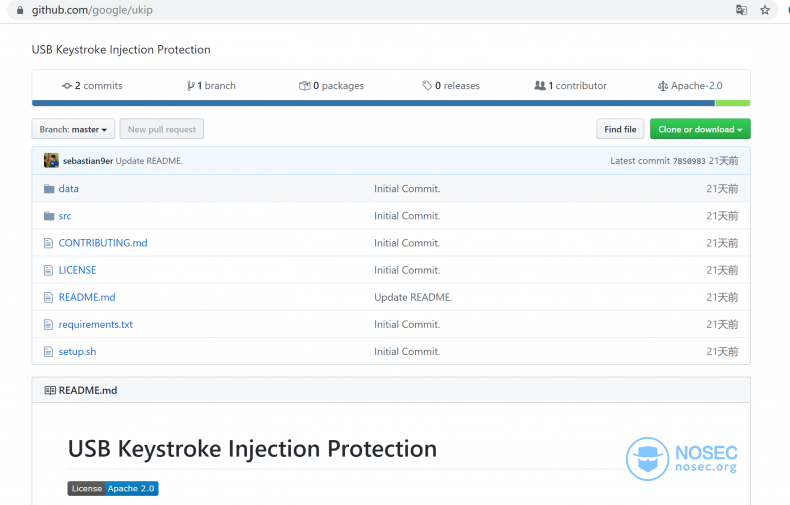This screenshot has width=790, height=505.
Task: View the 1 branch list
Action: [211, 86]
